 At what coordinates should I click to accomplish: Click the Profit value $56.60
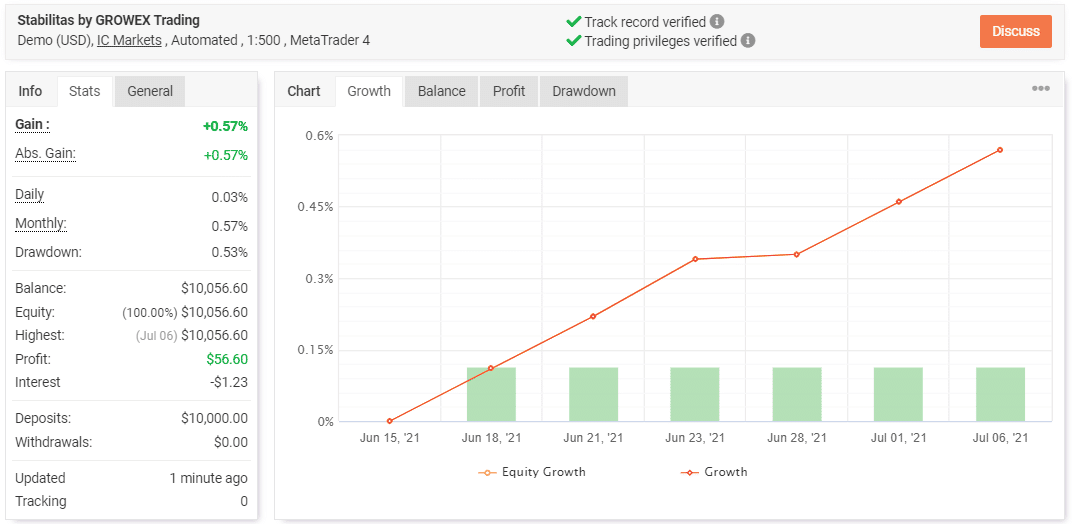click(227, 359)
